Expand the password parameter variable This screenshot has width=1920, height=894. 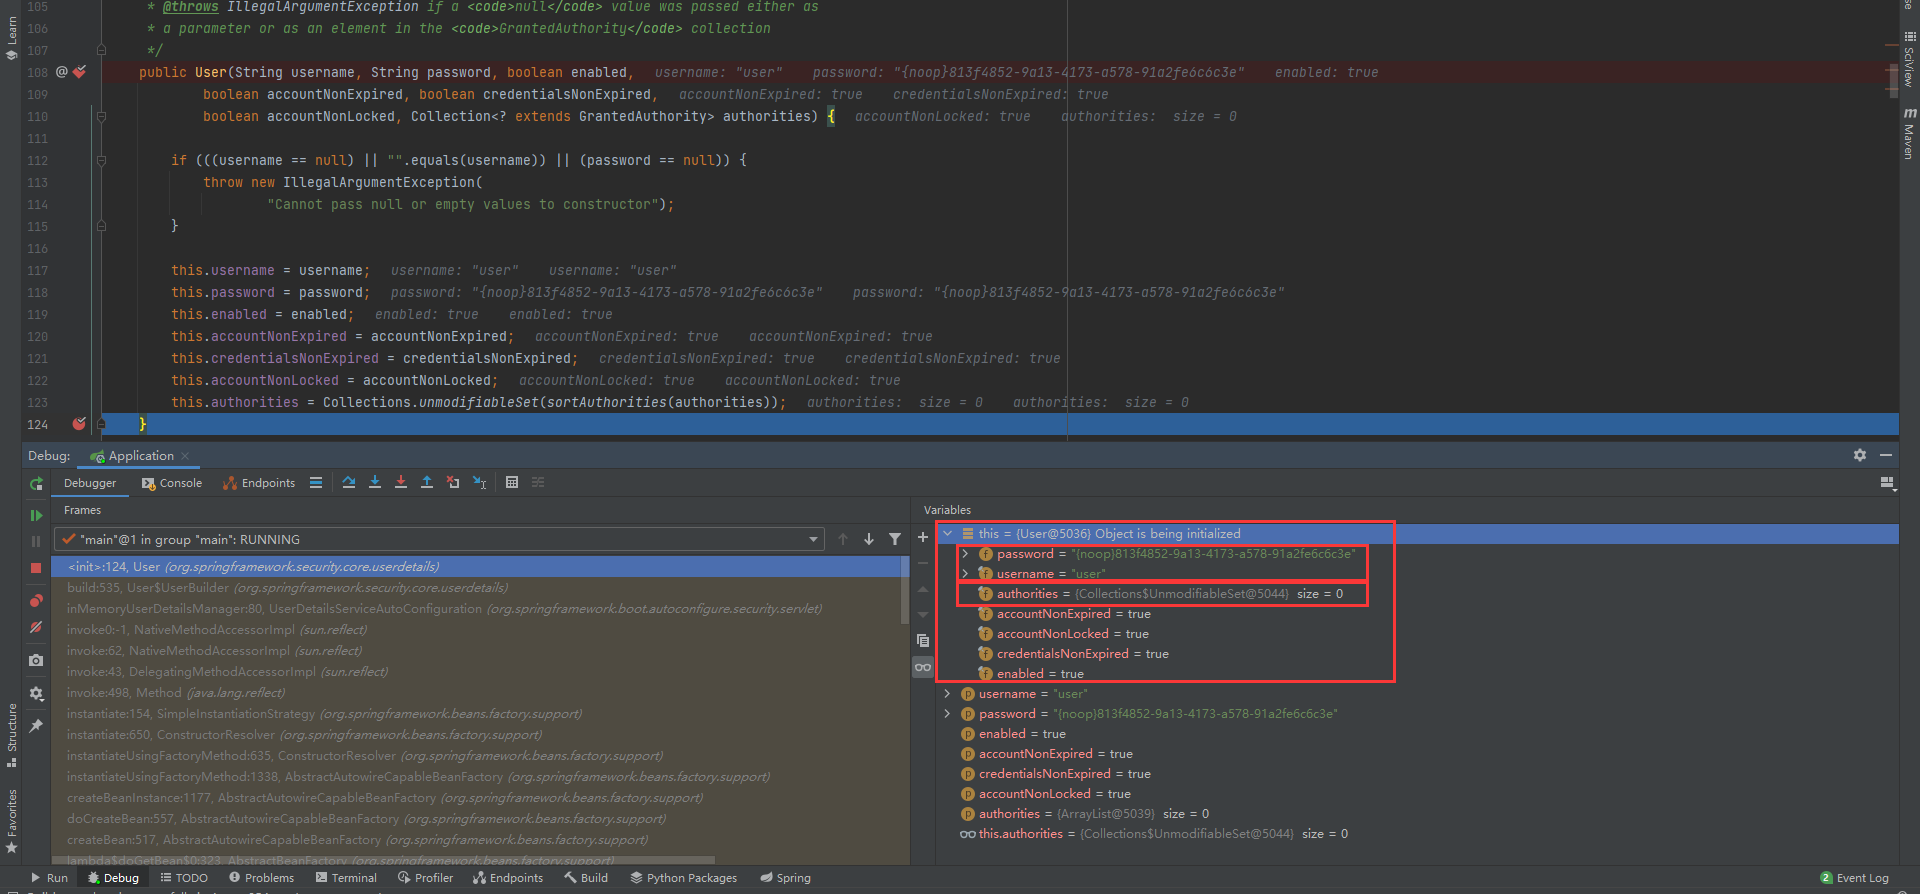point(947,714)
